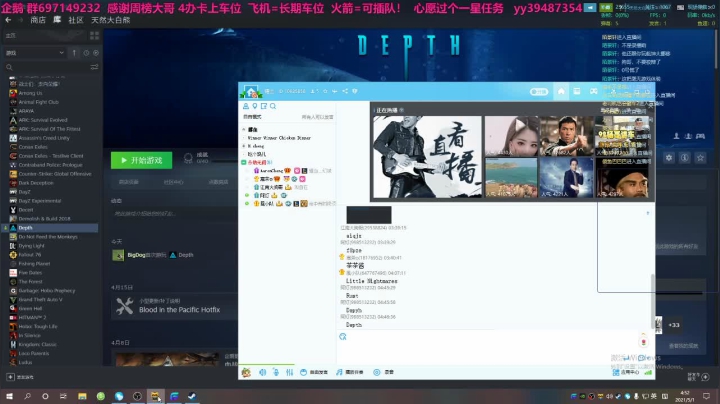The height and width of the screenshot is (404, 720).
Task: Select Winner Winner Chicken Dinner channel
Action: (x=279, y=138)
